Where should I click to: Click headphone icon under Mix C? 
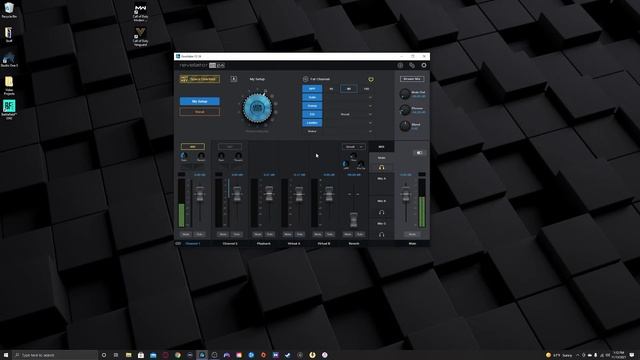pyautogui.click(x=381, y=235)
